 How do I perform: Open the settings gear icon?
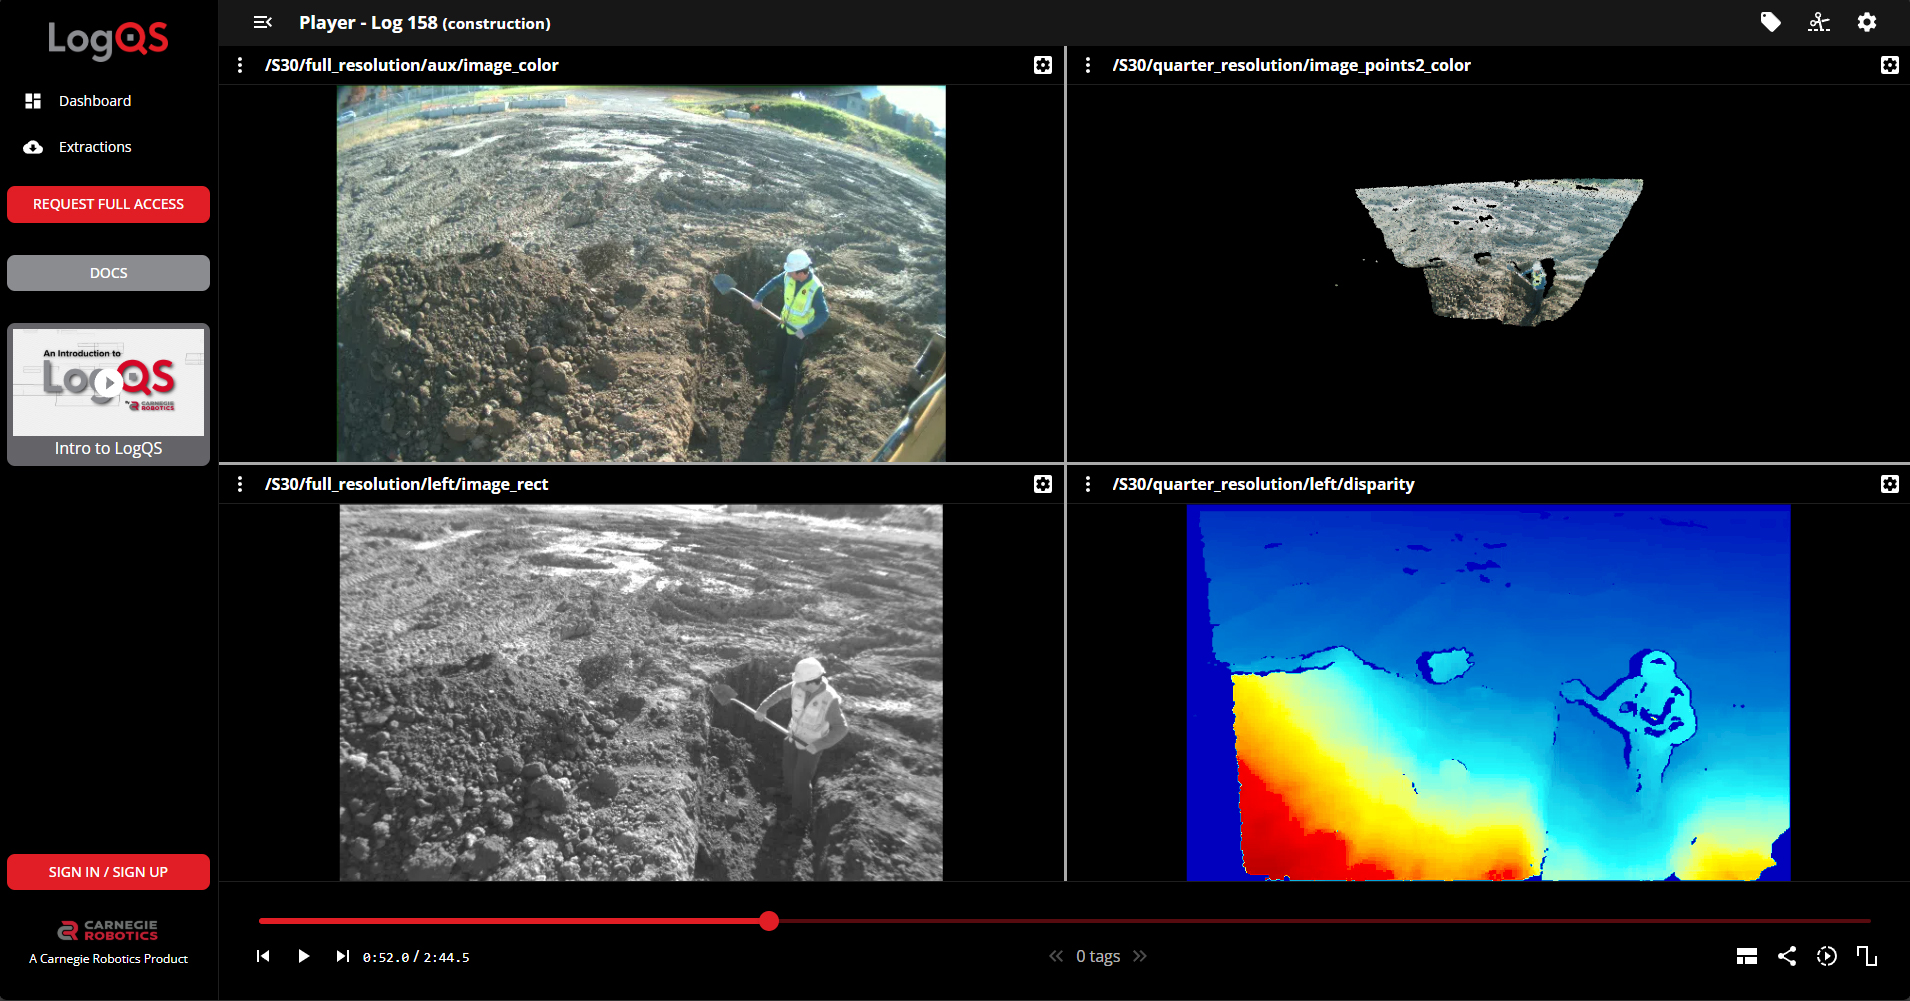[1866, 22]
